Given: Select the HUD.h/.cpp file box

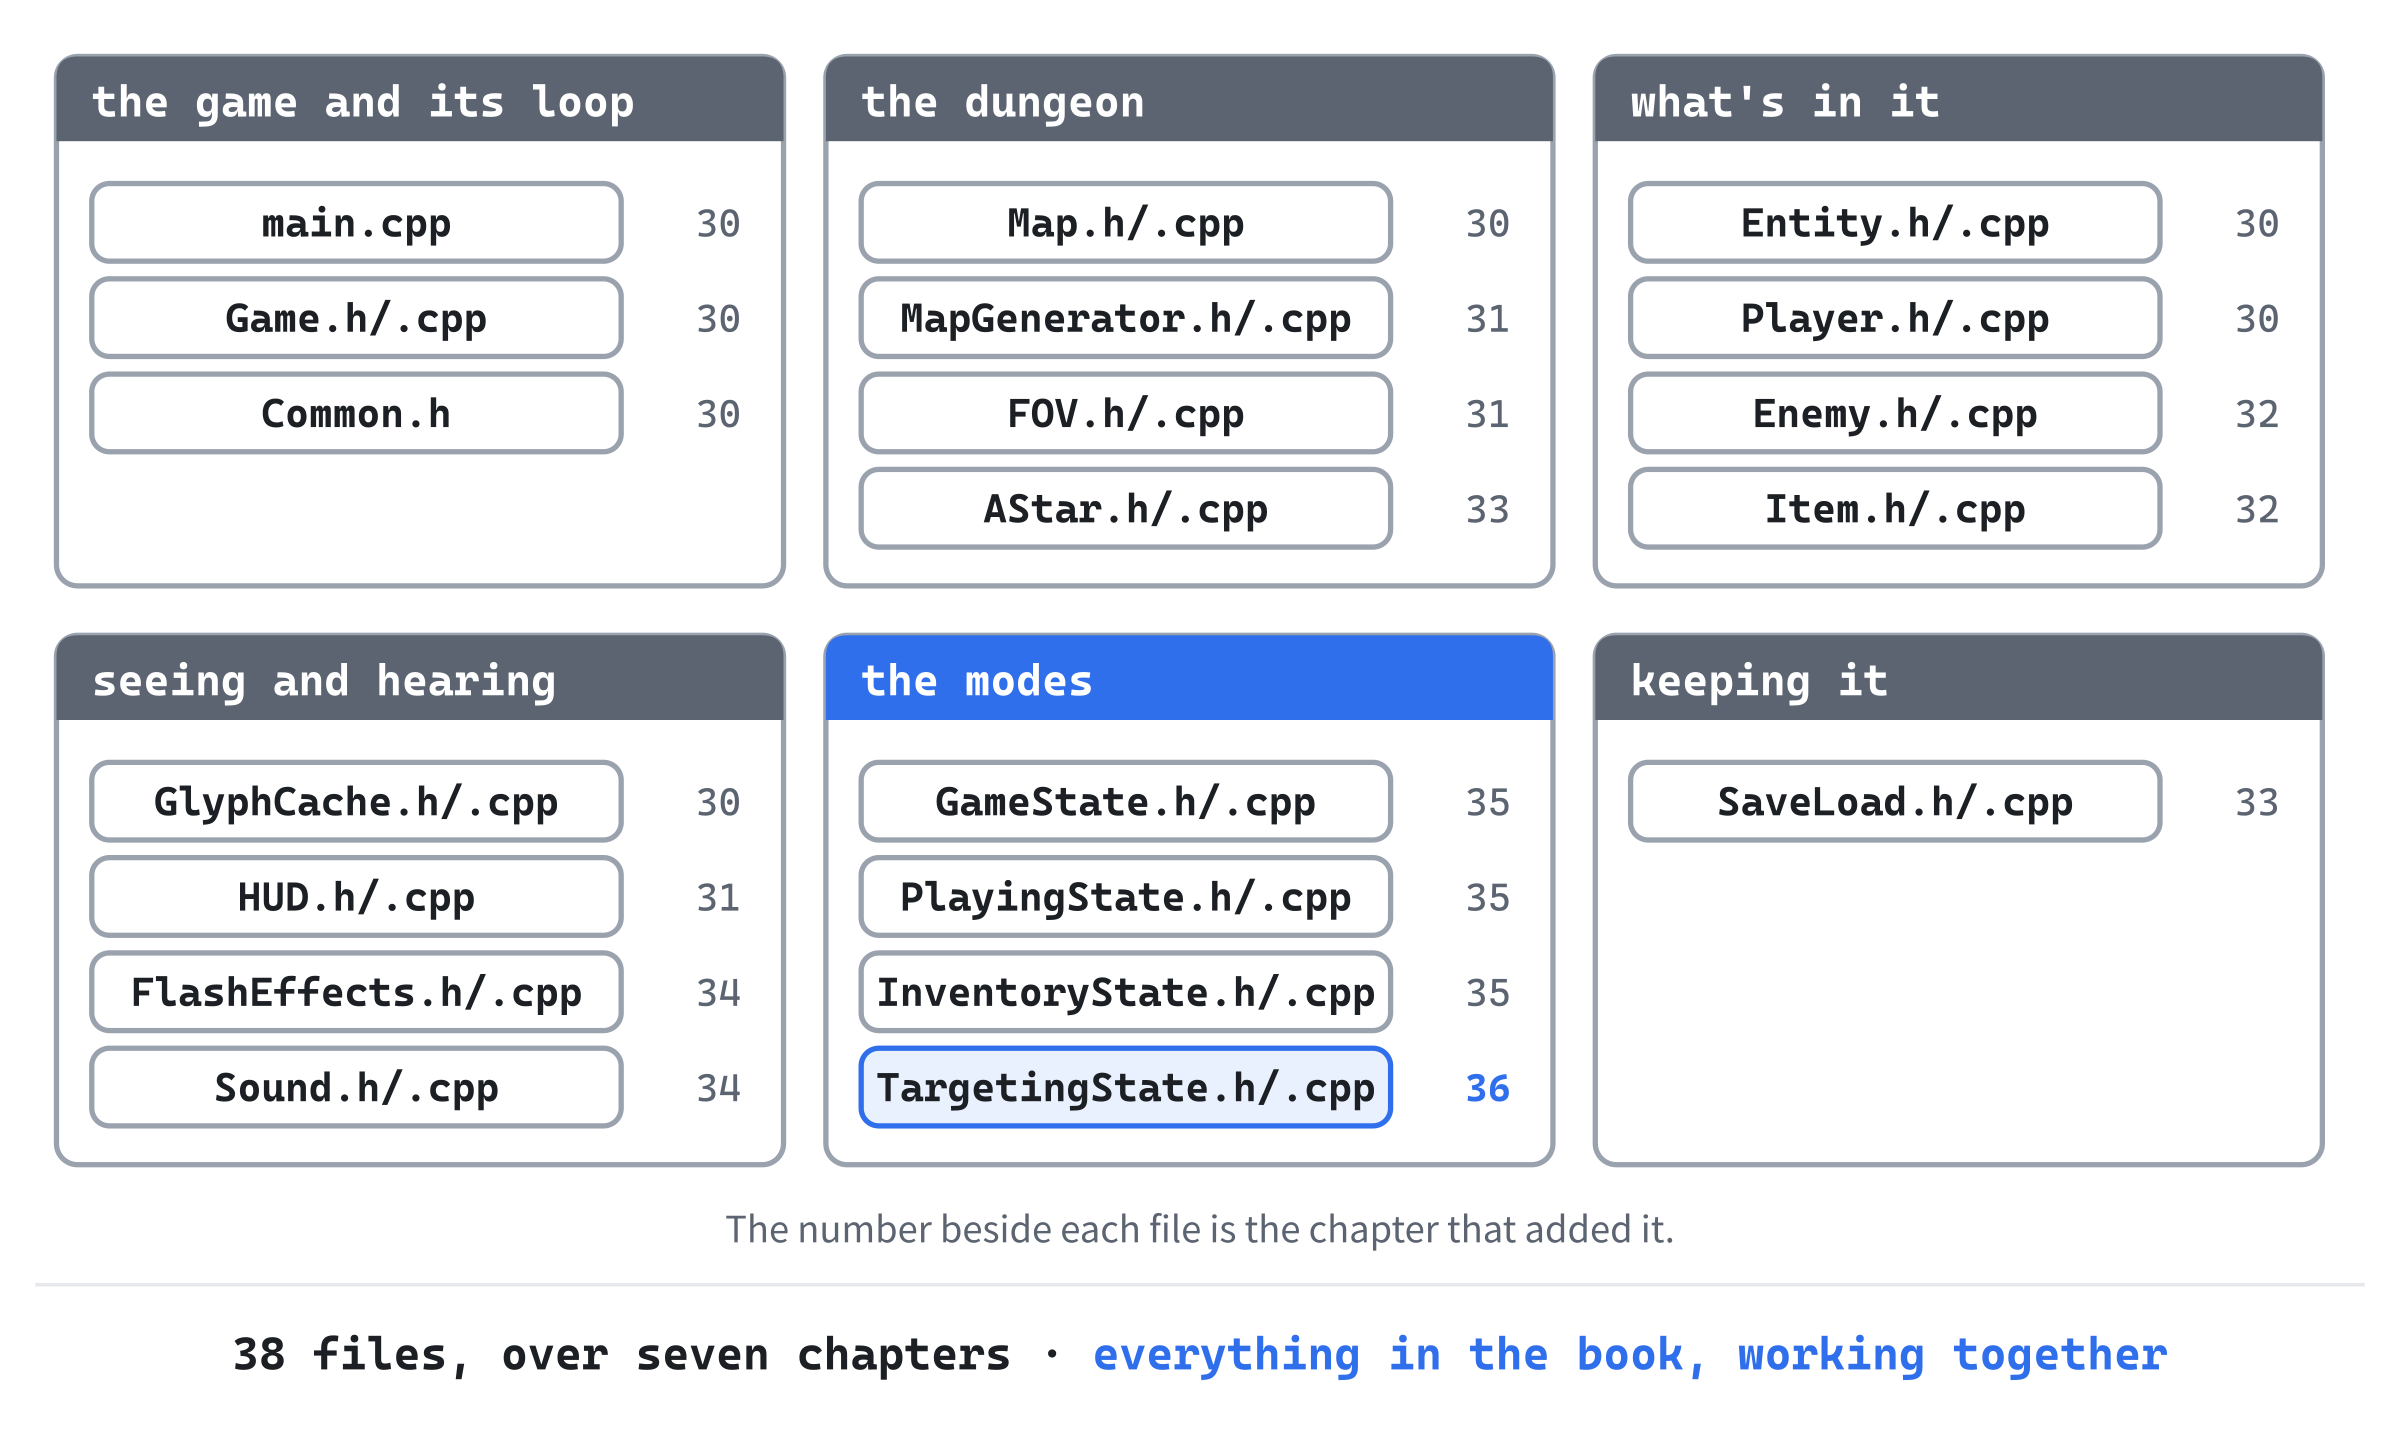Looking at the screenshot, I should [356, 896].
